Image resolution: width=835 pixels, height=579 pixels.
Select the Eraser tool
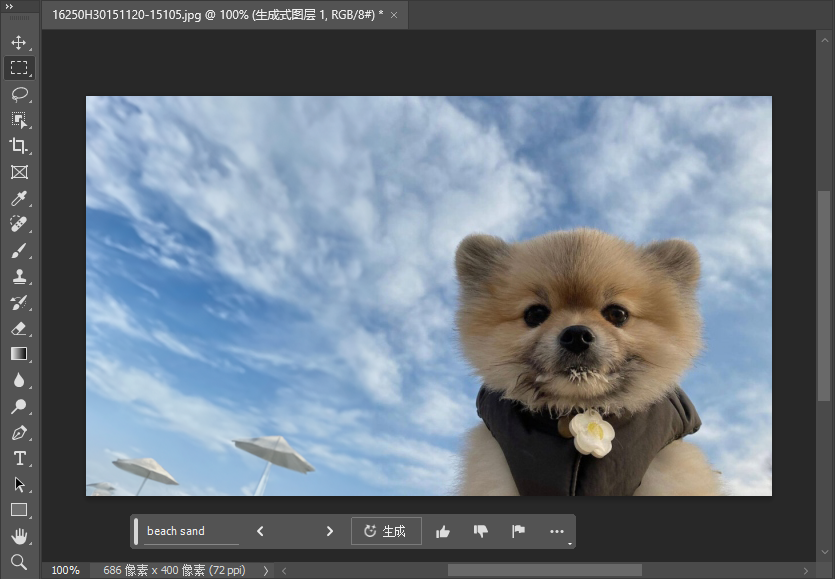coord(19,329)
